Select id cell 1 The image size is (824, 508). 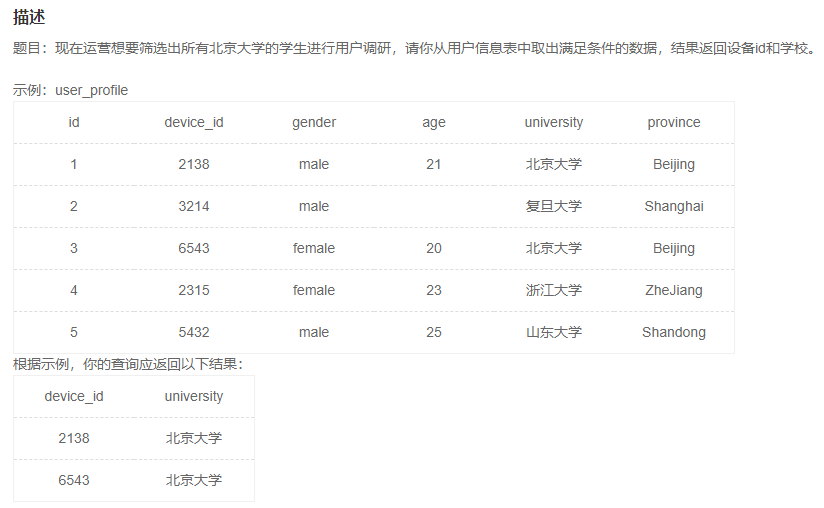74,164
